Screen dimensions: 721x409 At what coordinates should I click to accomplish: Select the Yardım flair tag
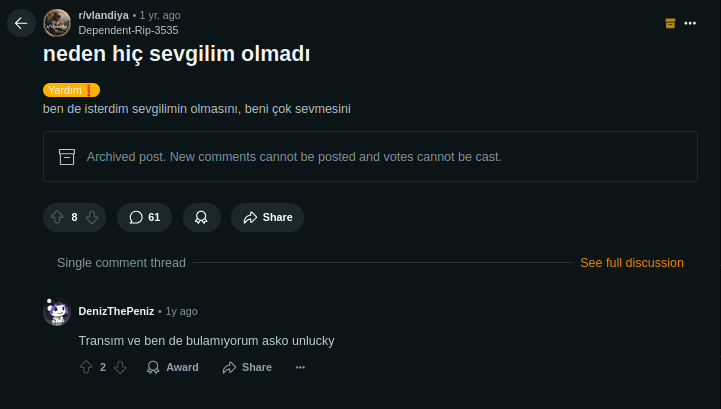coord(71,90)
